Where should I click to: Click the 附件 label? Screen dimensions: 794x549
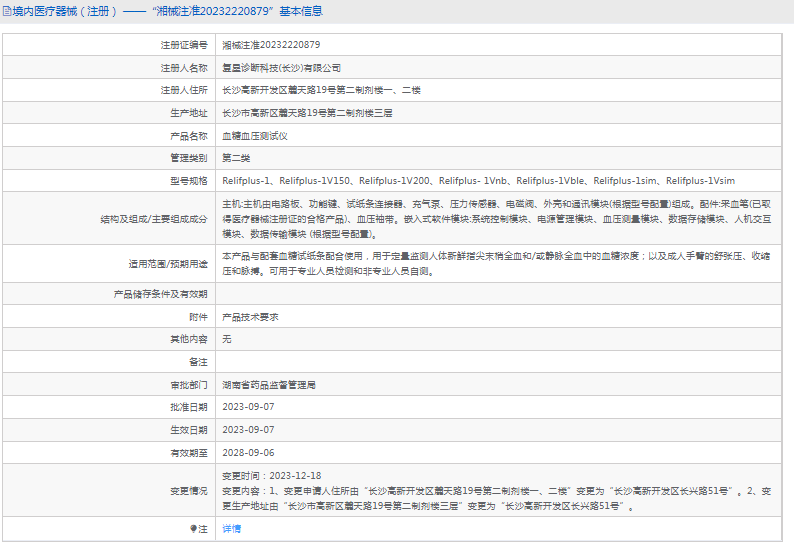coord(198,317)
